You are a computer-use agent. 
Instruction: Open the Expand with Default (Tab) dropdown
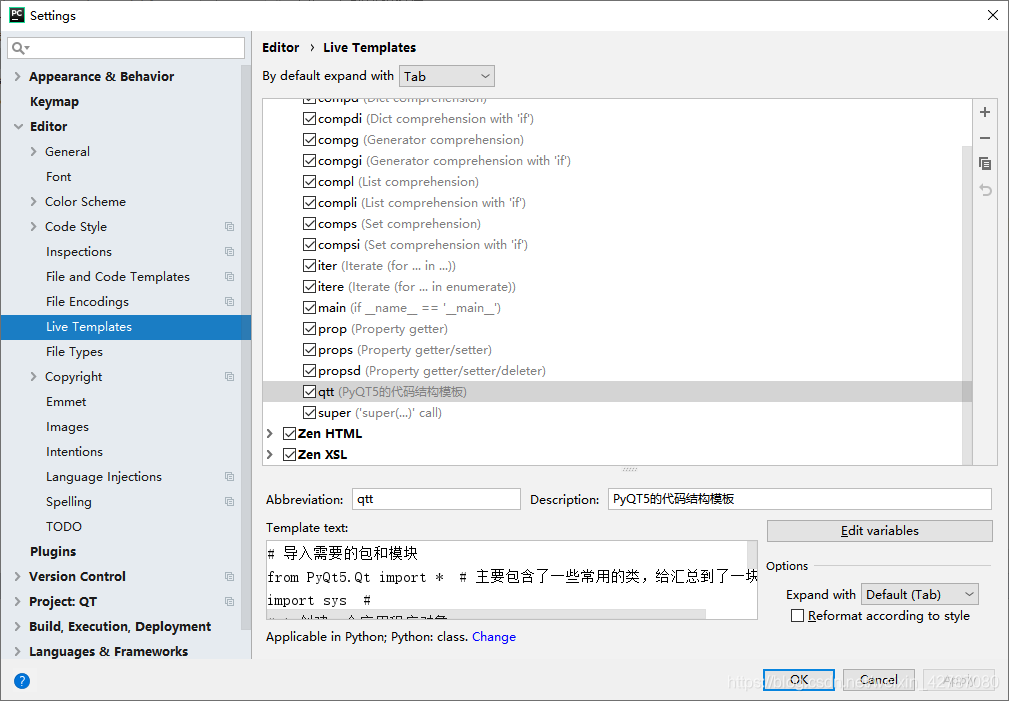[920, 594]
